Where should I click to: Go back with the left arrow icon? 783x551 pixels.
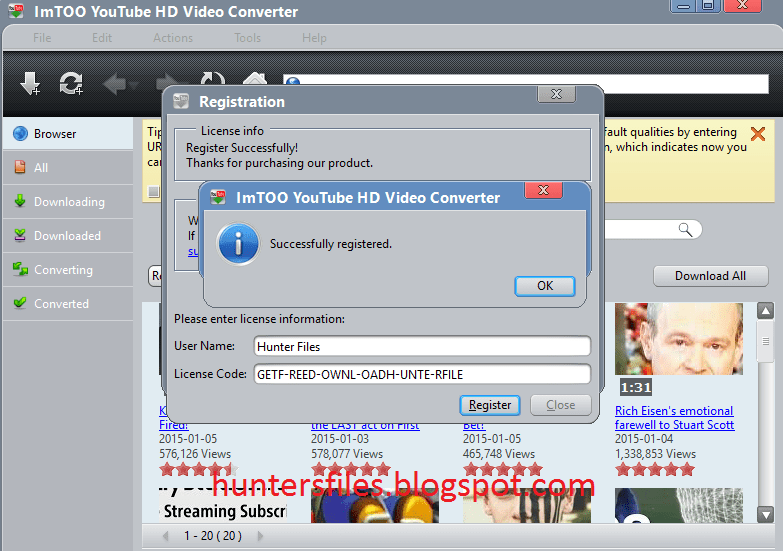pos(115,84)
